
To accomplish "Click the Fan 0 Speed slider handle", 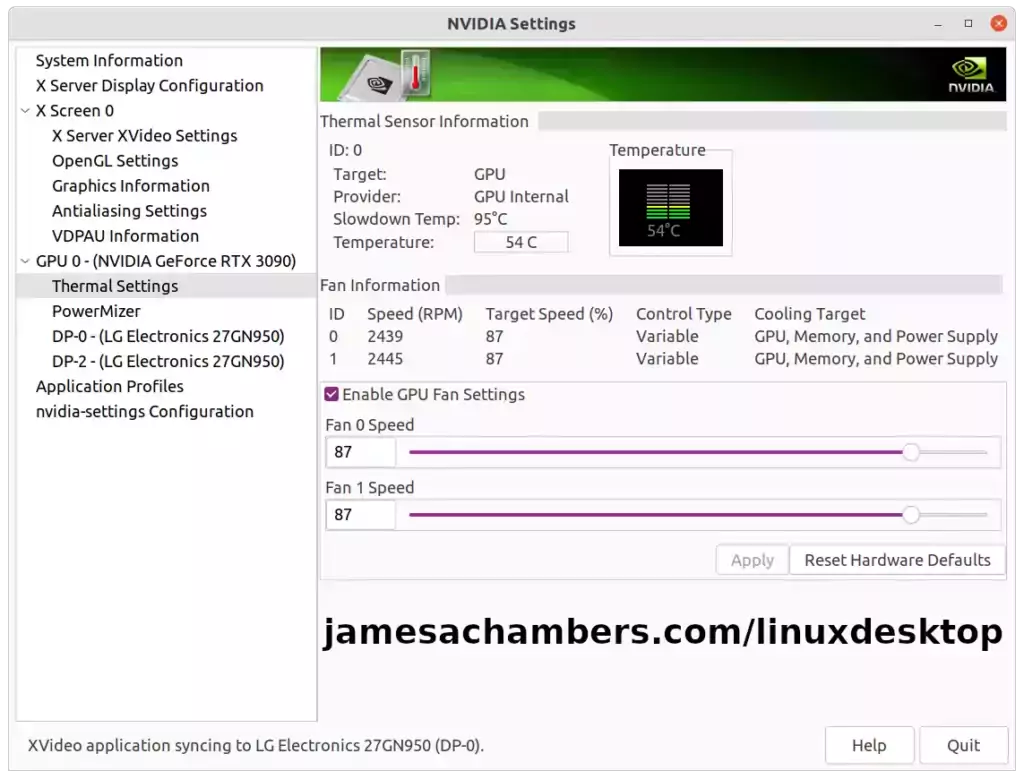I will click(911, 452).
